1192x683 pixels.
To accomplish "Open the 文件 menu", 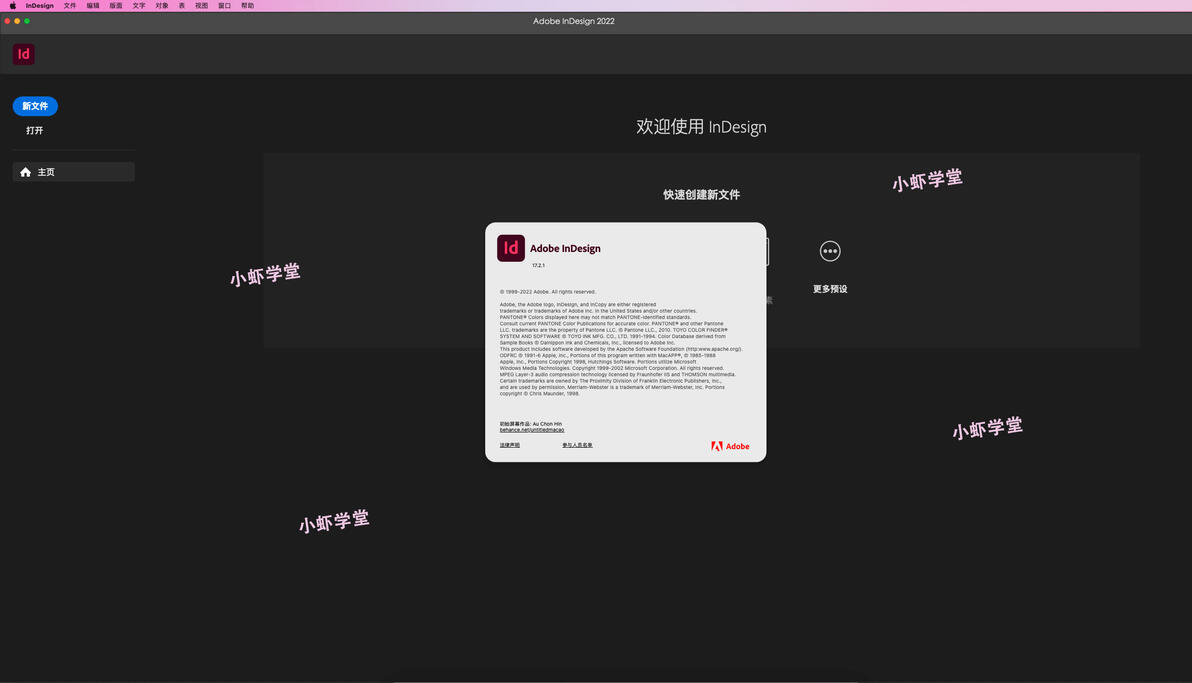I will (x=70, y=5).
